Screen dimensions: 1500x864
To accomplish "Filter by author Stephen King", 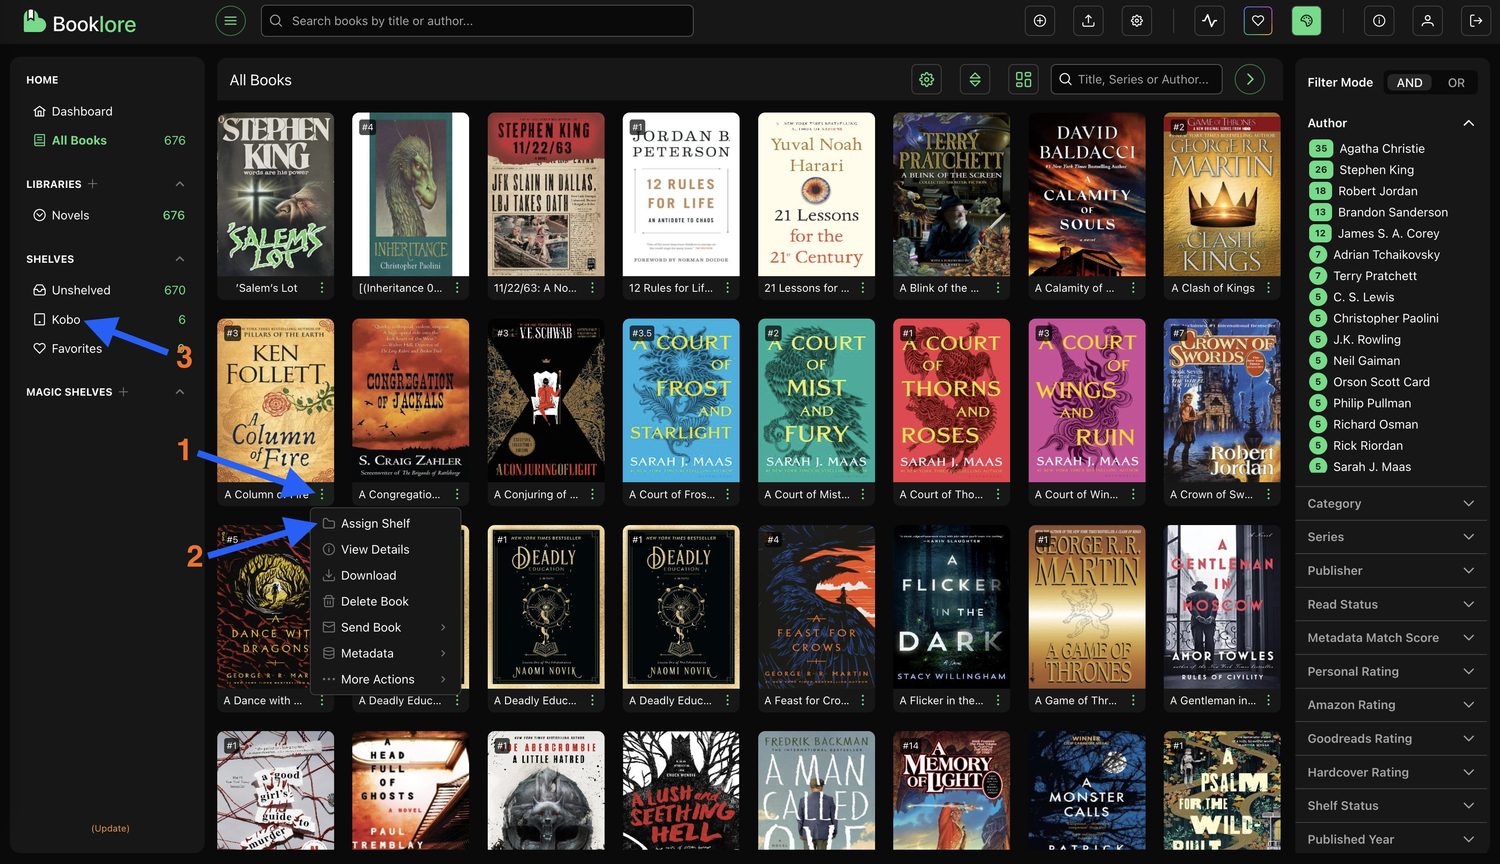I will pyautogui.click(x=1376, y=170).
